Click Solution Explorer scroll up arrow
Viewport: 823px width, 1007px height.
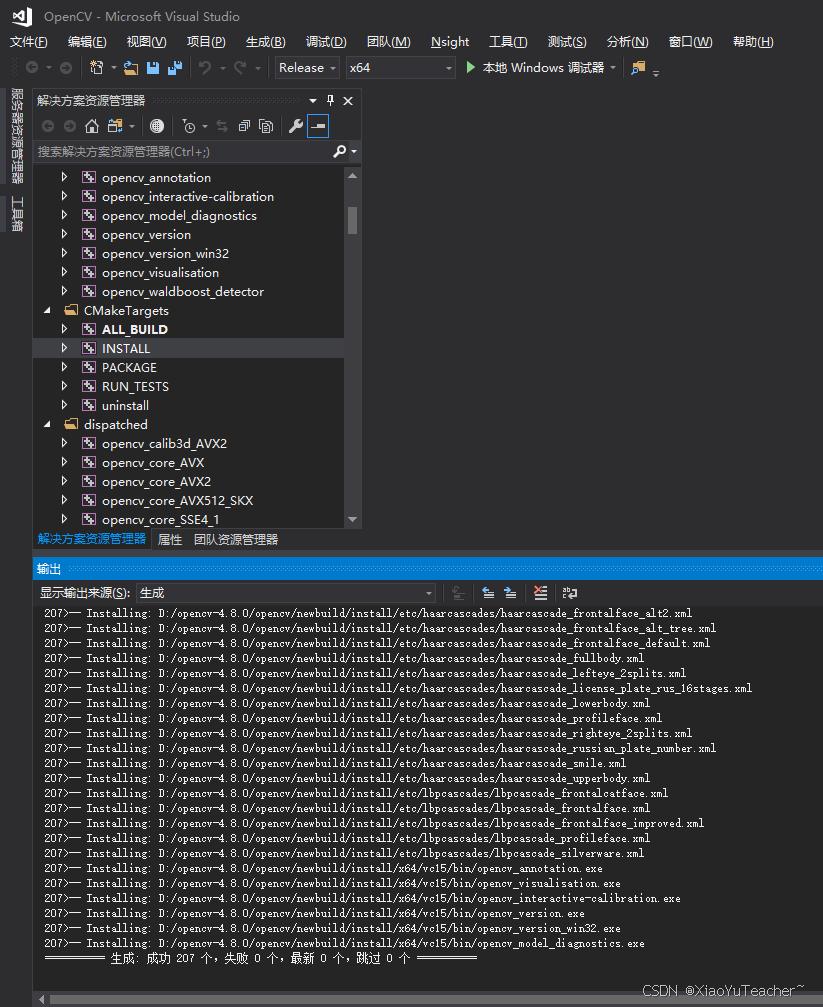click(x=352, y=175)
